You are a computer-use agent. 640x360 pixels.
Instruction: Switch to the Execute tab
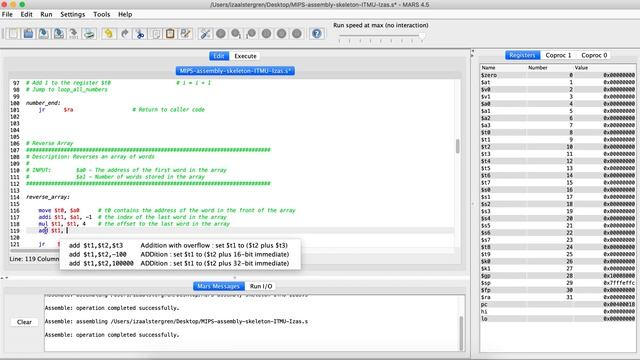point(245,56)
